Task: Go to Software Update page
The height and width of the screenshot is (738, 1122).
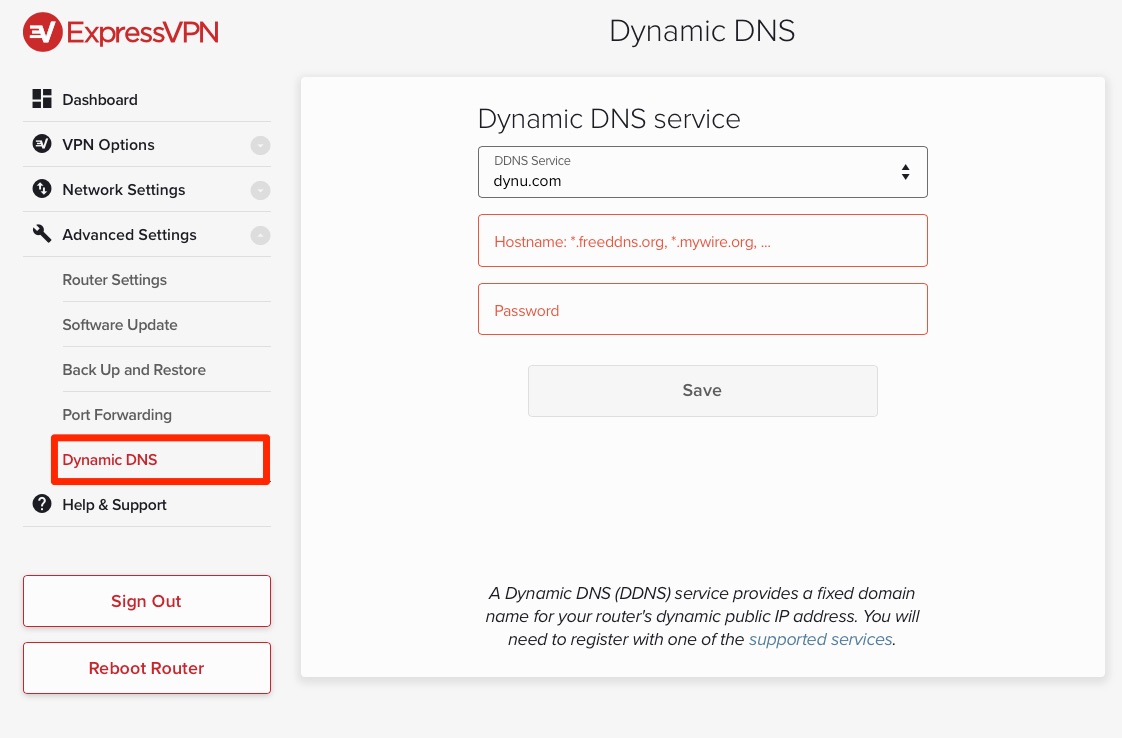Action: tap(119, 325)
